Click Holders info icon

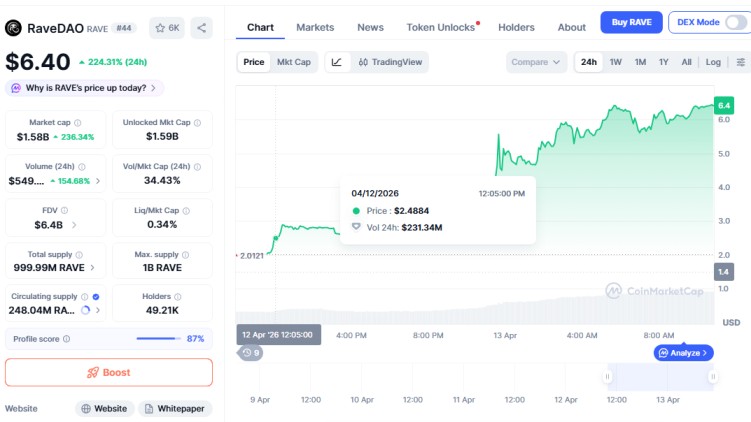click(x=178, y=297)
